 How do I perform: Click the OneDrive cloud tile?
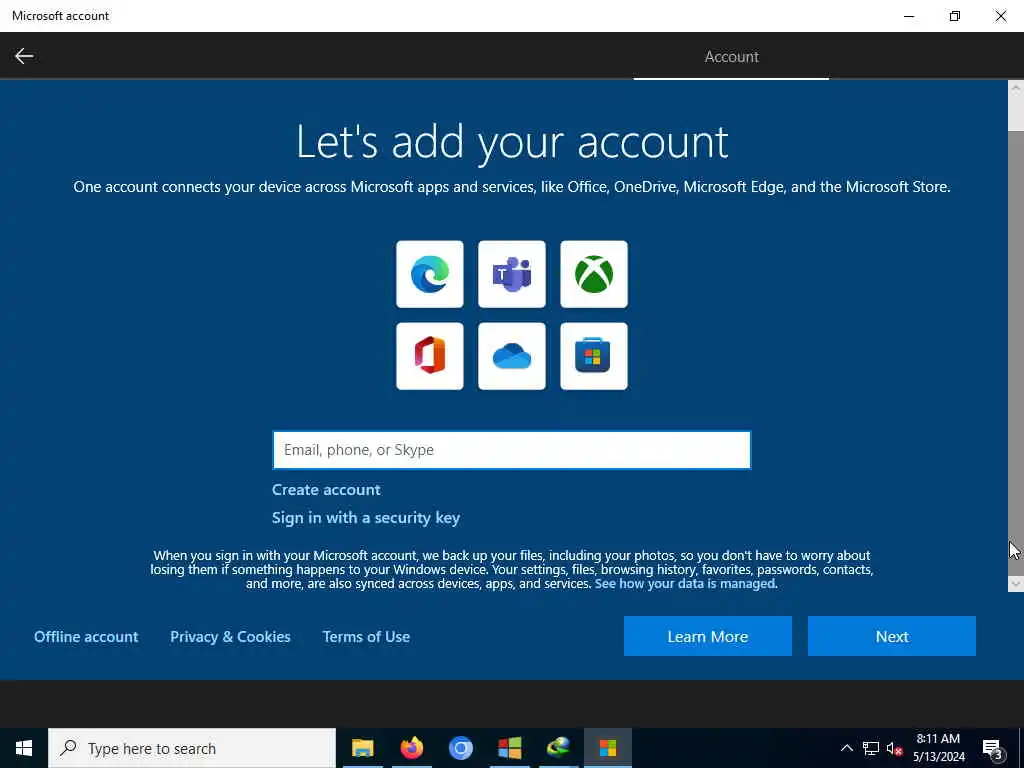coord(512,356)
